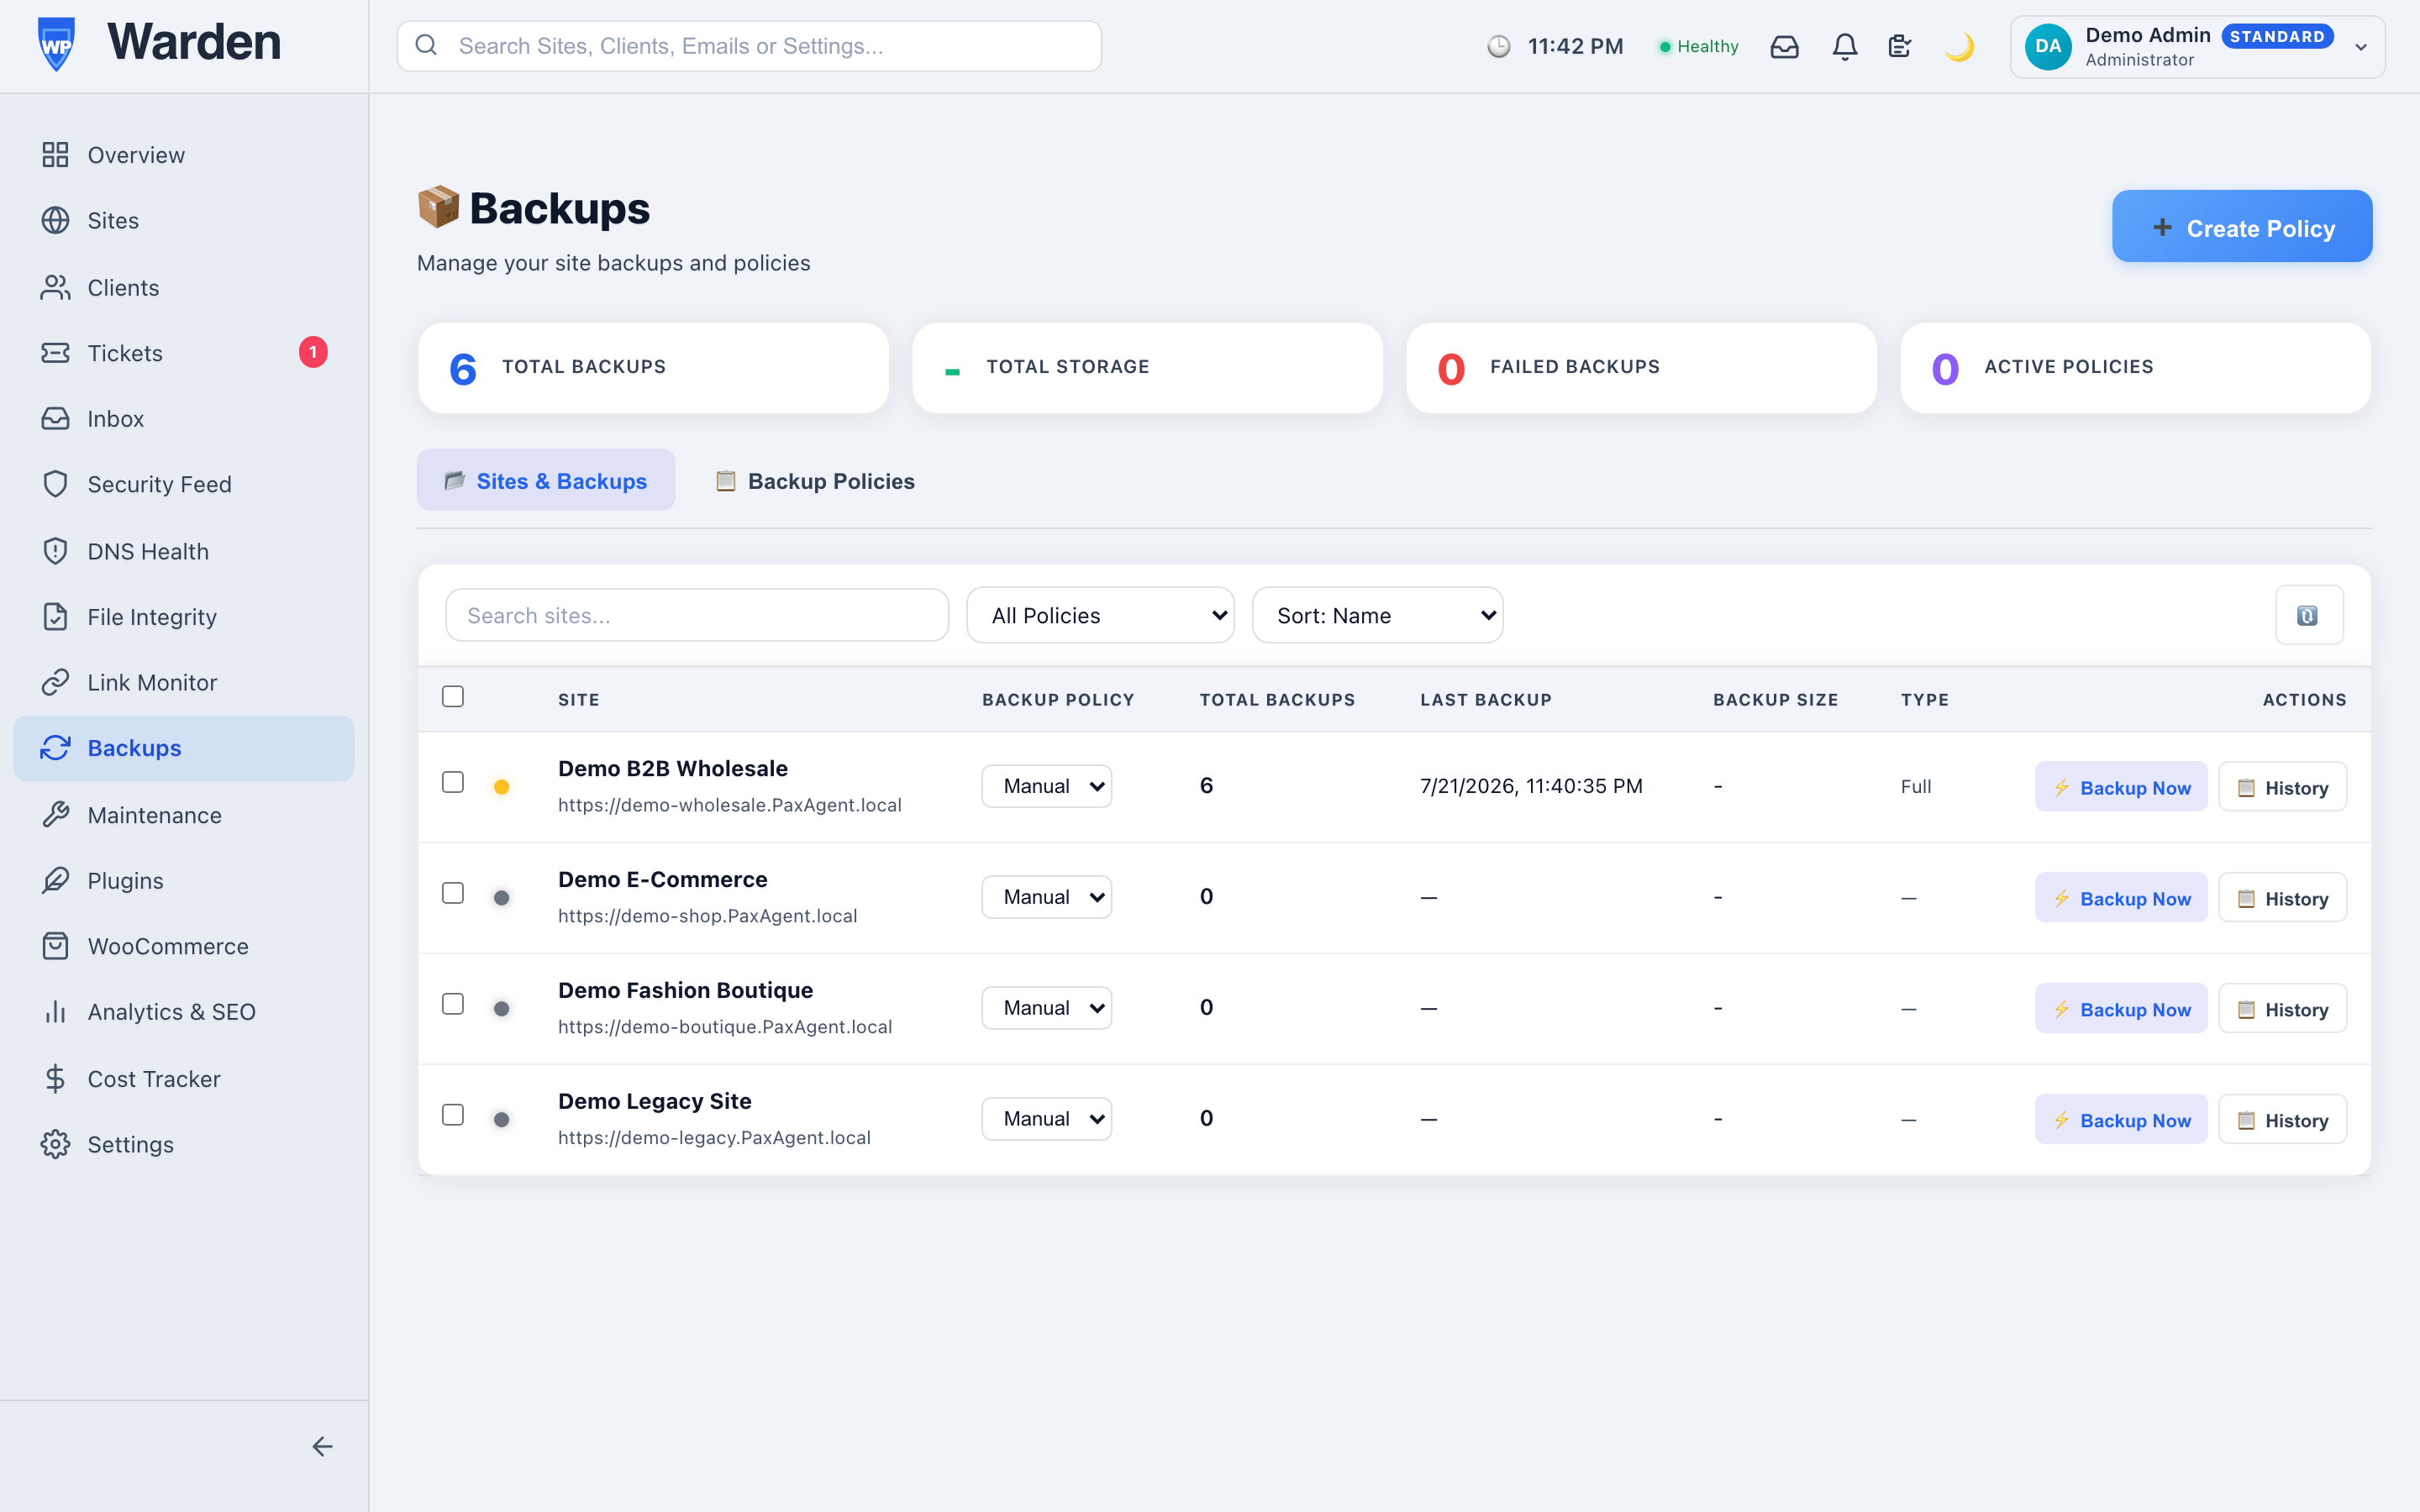2420x1512 pixels.
Task: Run Backup Now for Demo E-Commerce
Action: (x=2121, y=898)
